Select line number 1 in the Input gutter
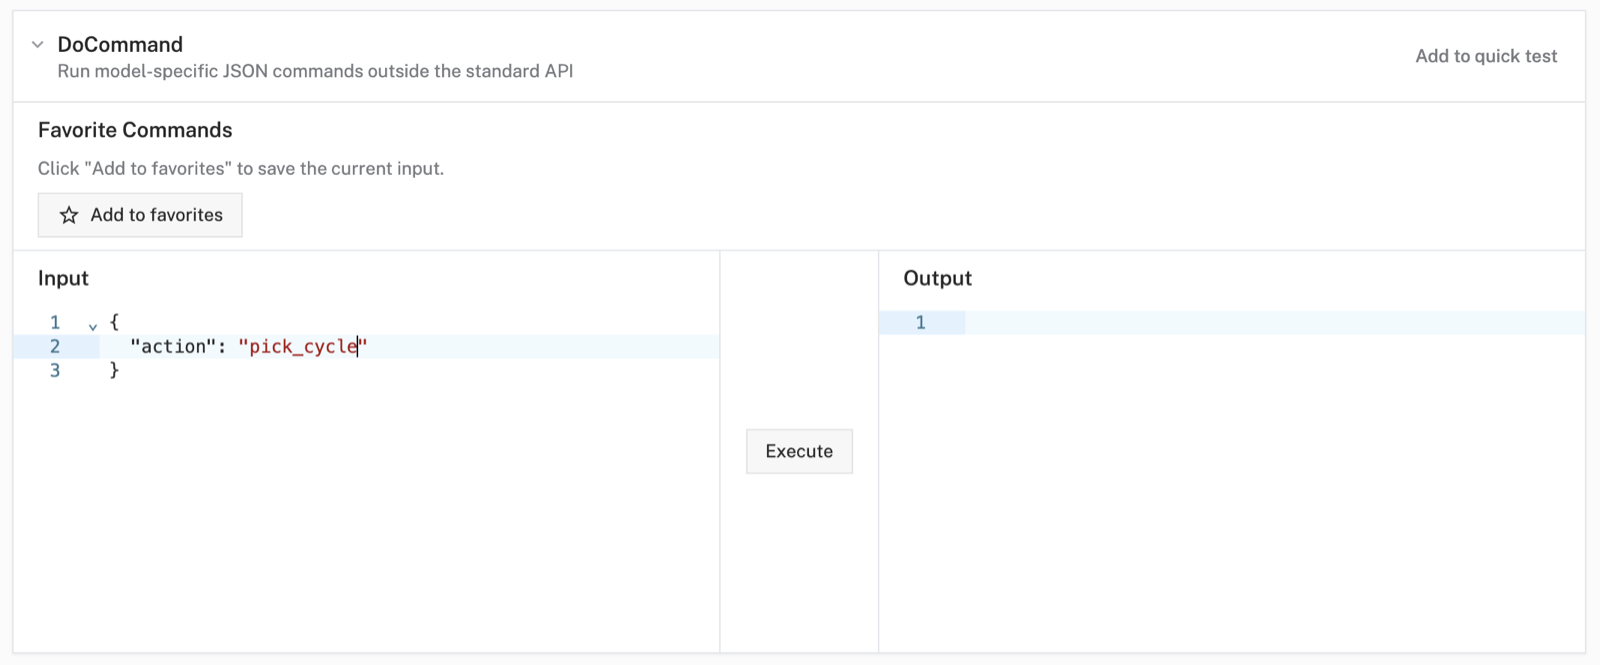1600x665 pixels. pyautogui.click(x=55, y=322)
